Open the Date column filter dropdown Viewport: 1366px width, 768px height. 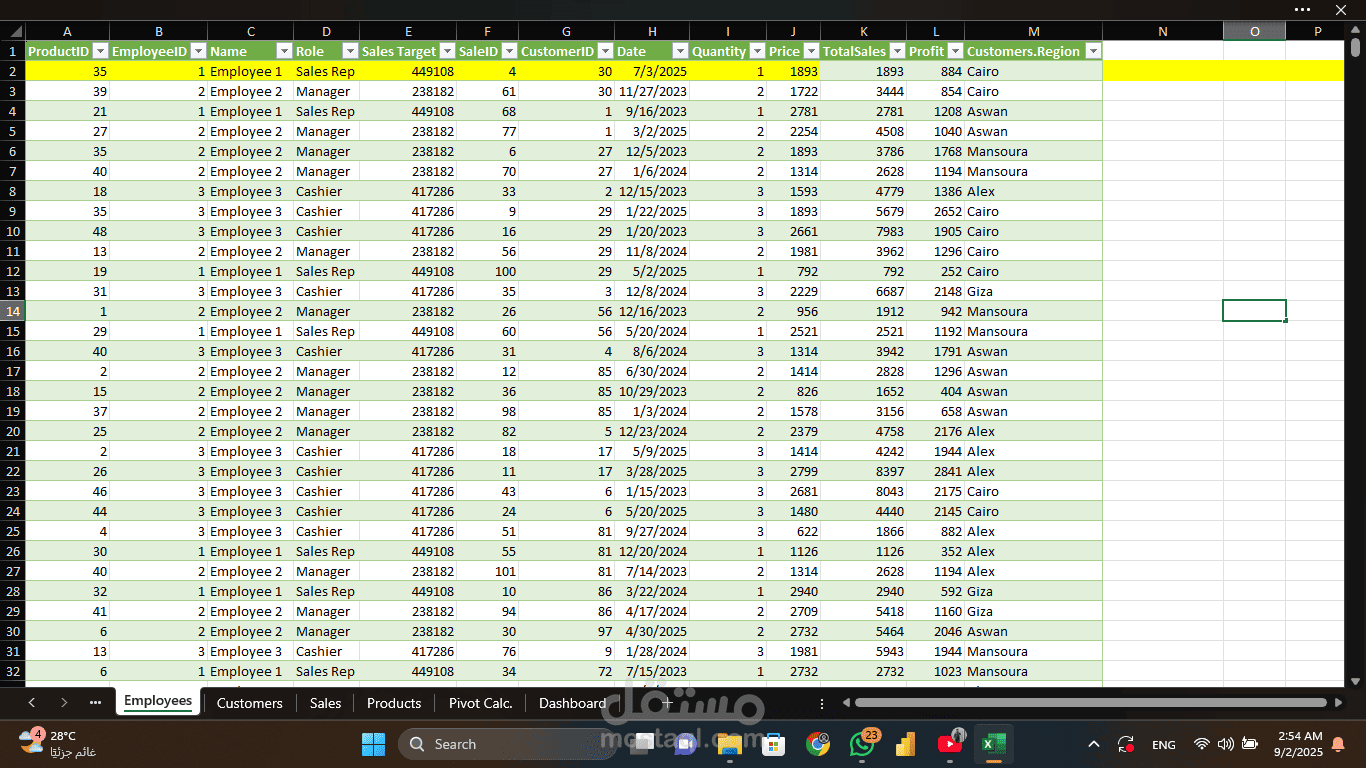(x=680, y=51)
